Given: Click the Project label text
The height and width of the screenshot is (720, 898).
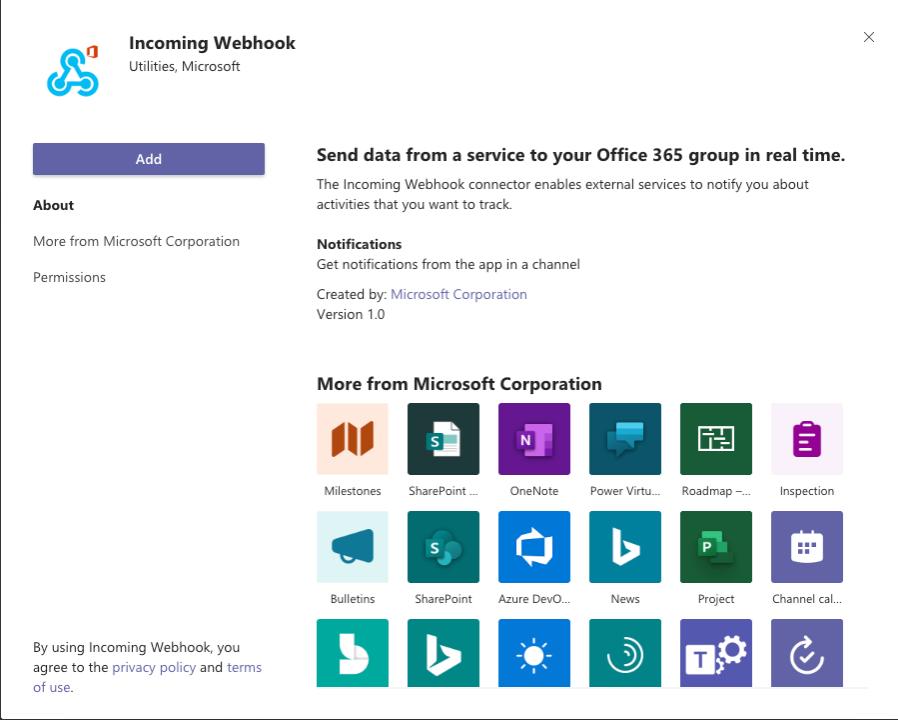Looking at the screenshot, I should [x=716, y=599].
